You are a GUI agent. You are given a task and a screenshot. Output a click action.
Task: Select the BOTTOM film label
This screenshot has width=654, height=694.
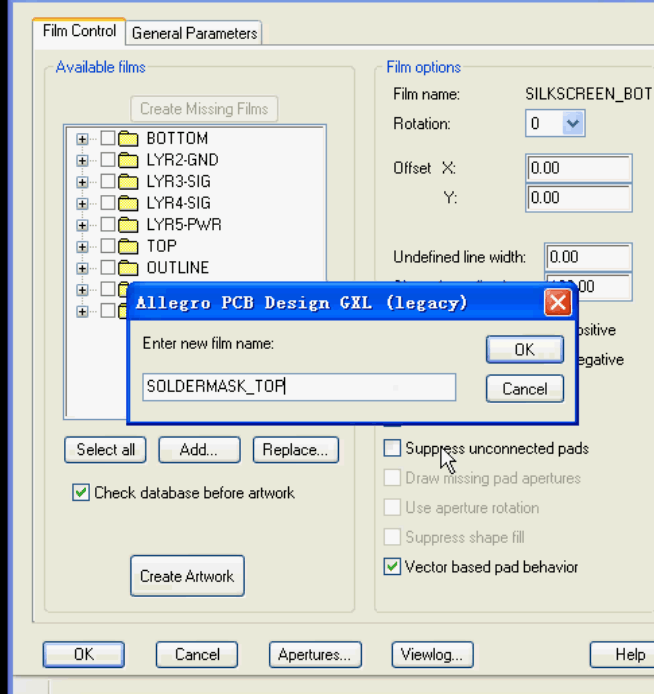[177, 139]
